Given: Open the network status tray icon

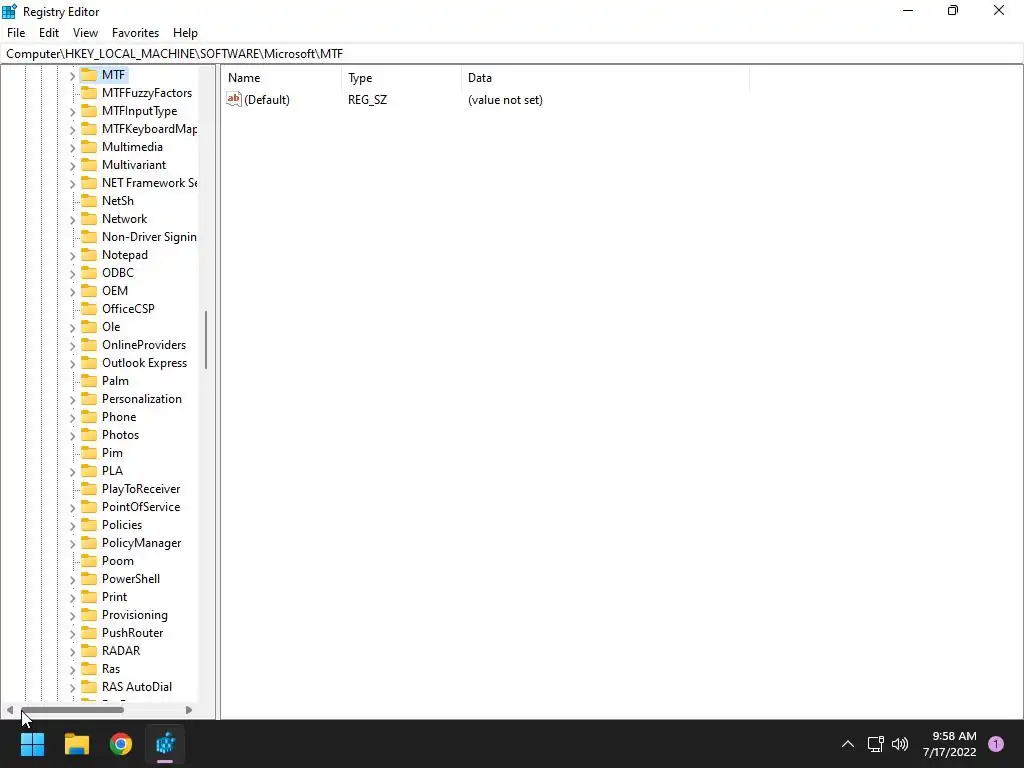Looking at the screenshot, I should [875, 744].
